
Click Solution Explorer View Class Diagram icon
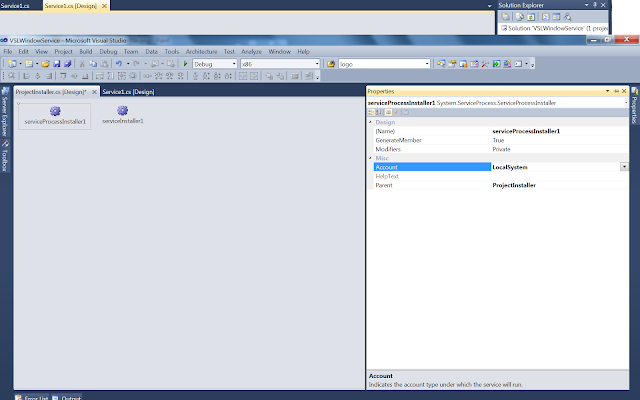[x=567, y=17]
